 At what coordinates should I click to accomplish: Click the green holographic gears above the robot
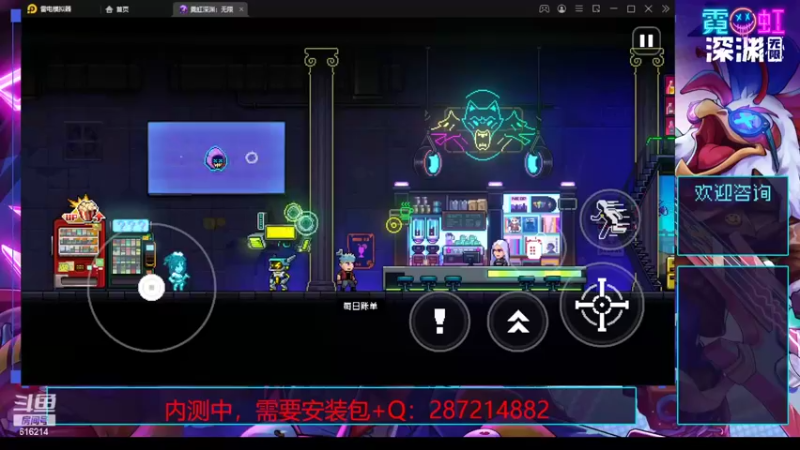[x=301, y=219]
